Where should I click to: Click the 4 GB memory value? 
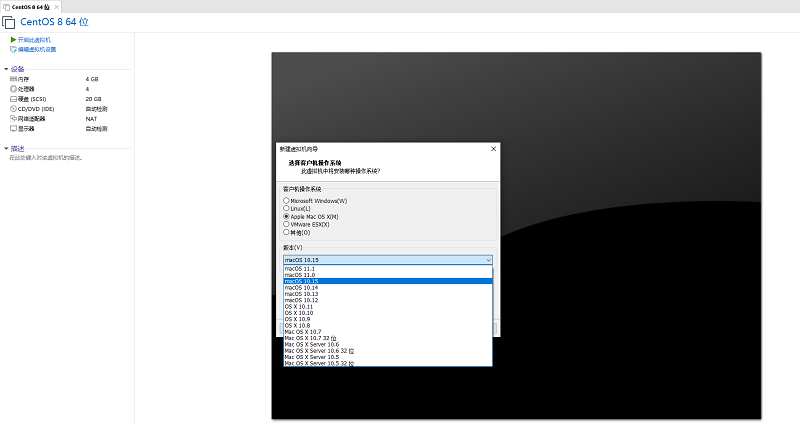click(x=92, y=79)
